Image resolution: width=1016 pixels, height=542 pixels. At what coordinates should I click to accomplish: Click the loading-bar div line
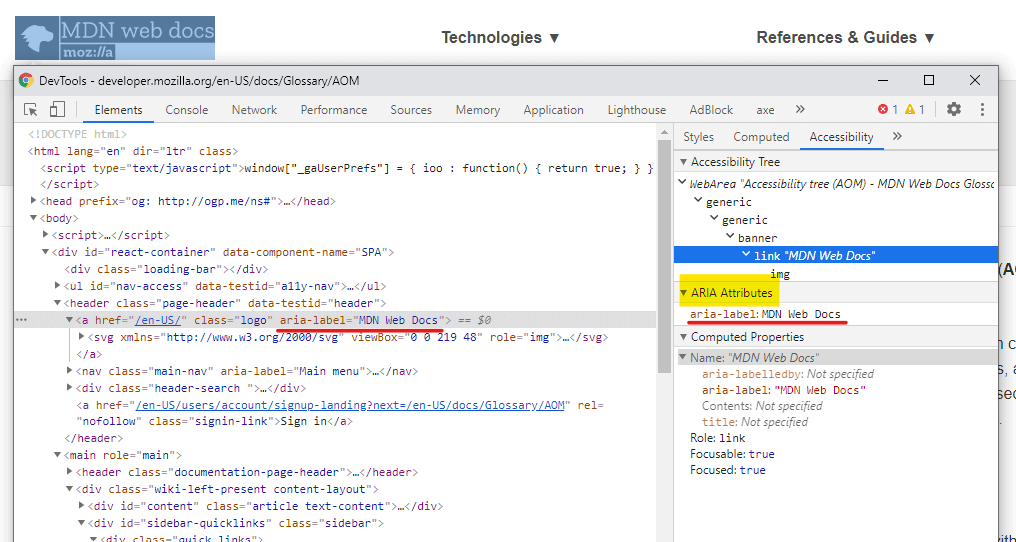pyautogui.click(x=166, y=269)
